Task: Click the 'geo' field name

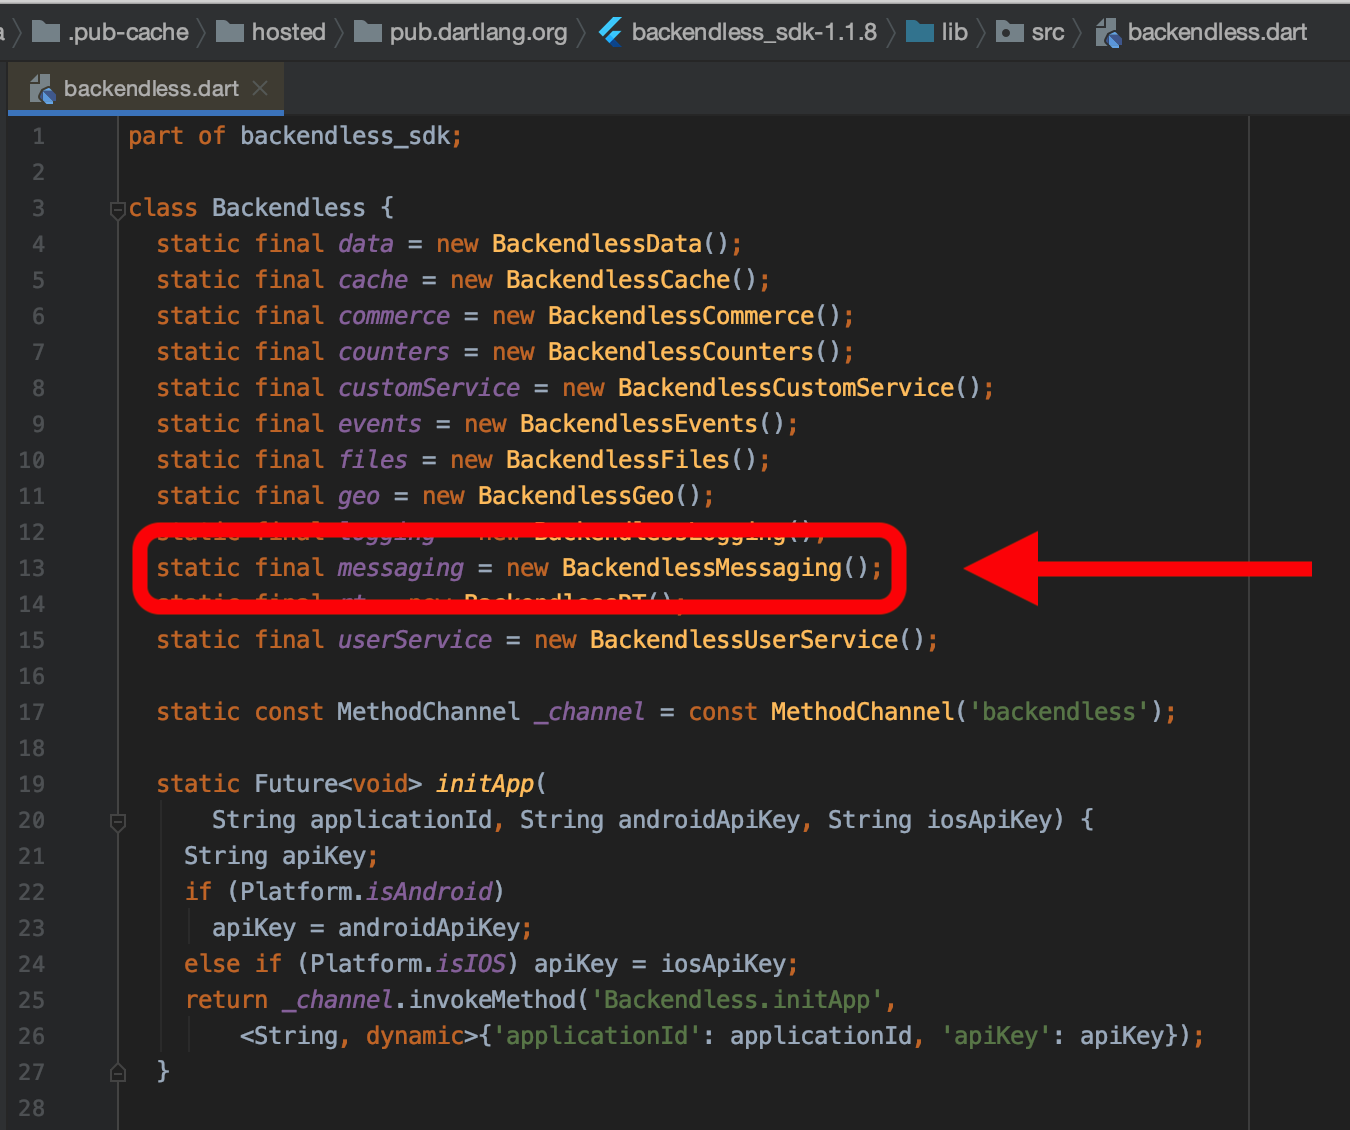Action: pyautogui.click(x=359, y=496)
